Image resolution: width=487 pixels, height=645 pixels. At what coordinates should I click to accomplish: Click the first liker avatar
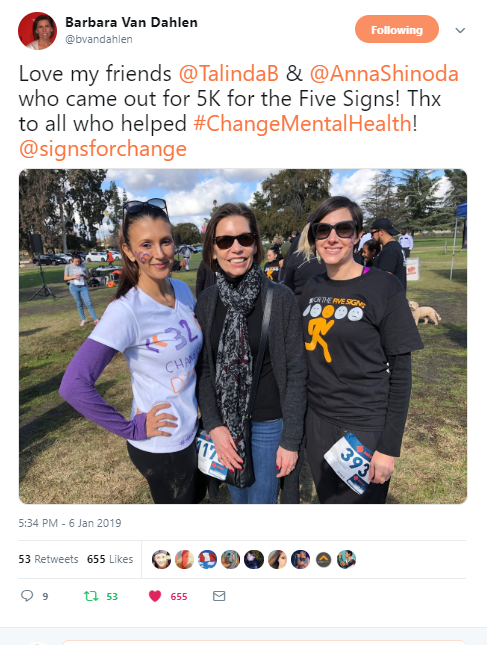pos(161,559)
